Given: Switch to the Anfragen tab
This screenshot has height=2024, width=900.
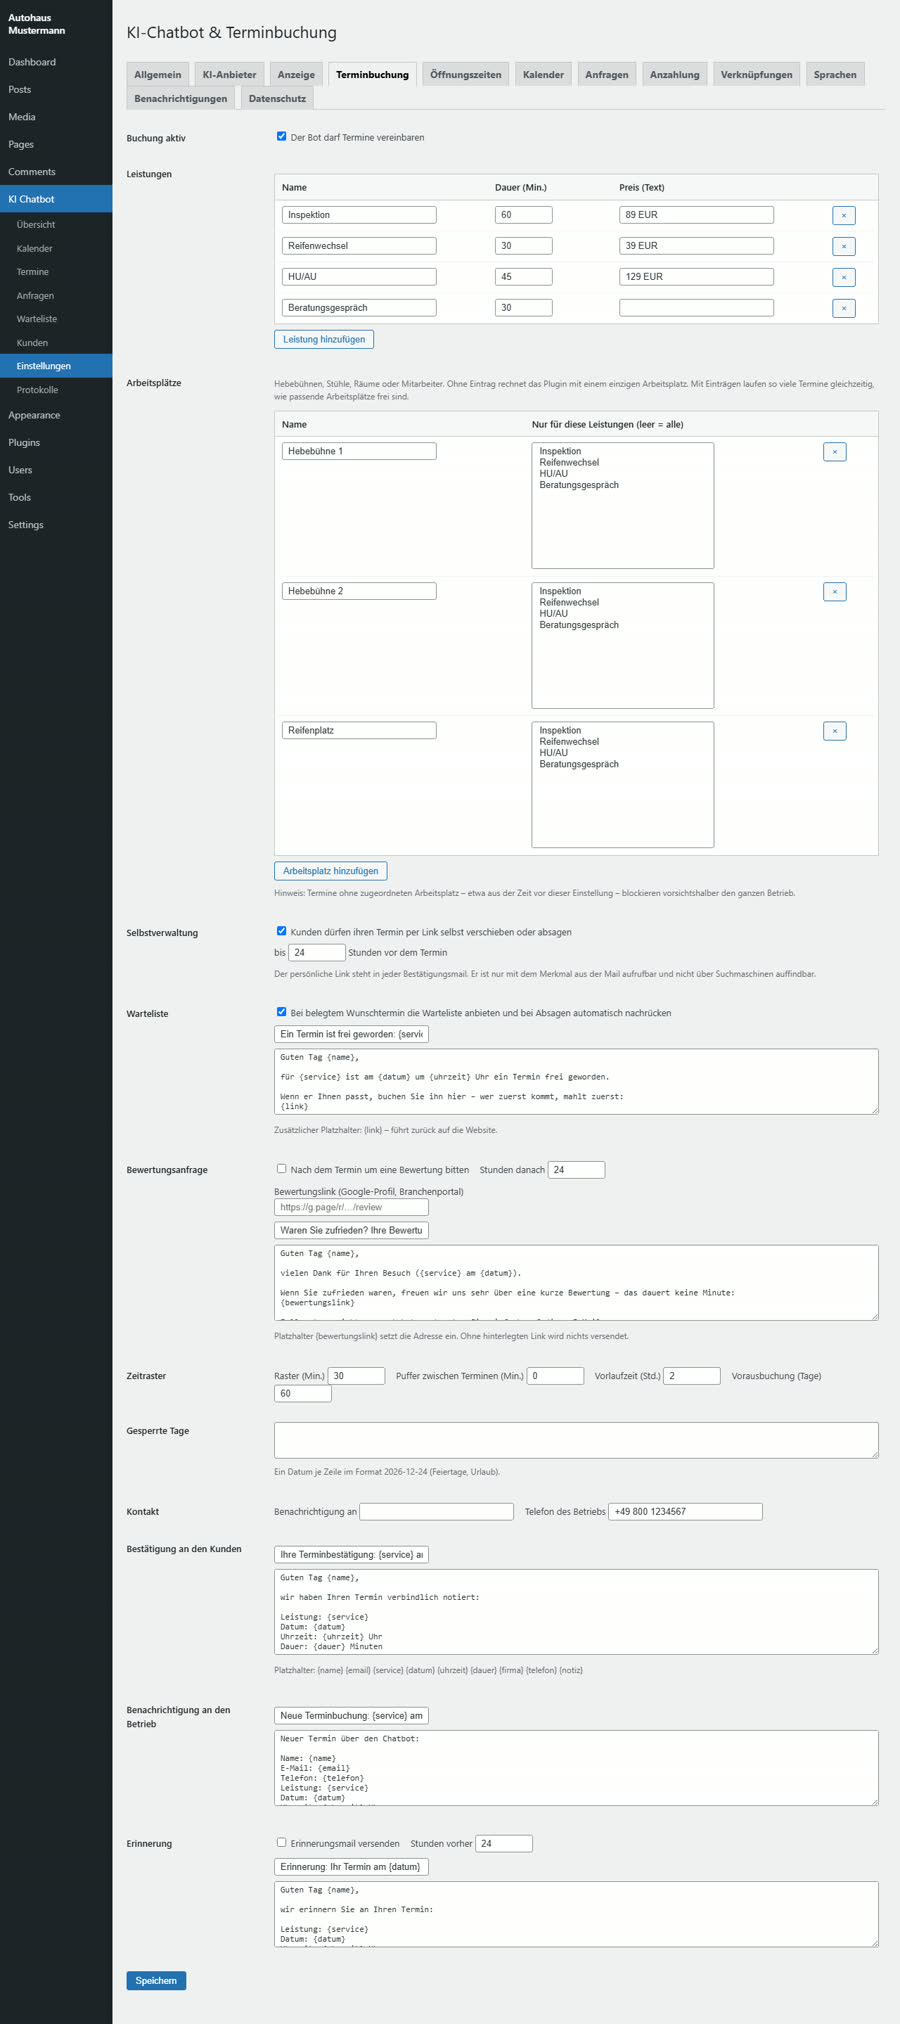Looking at the screenshot, I should 607,74.
